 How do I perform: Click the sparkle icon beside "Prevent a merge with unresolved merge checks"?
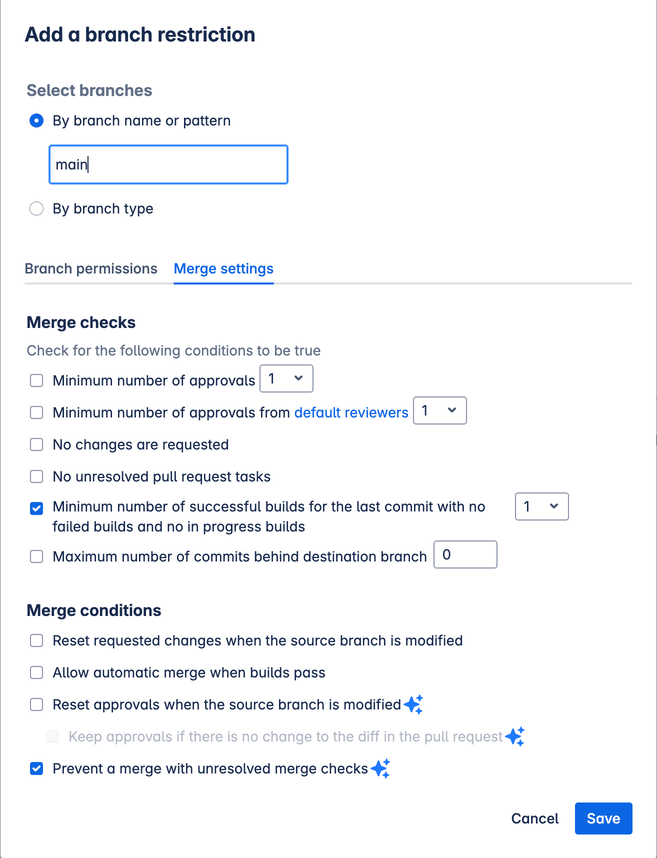378,768
